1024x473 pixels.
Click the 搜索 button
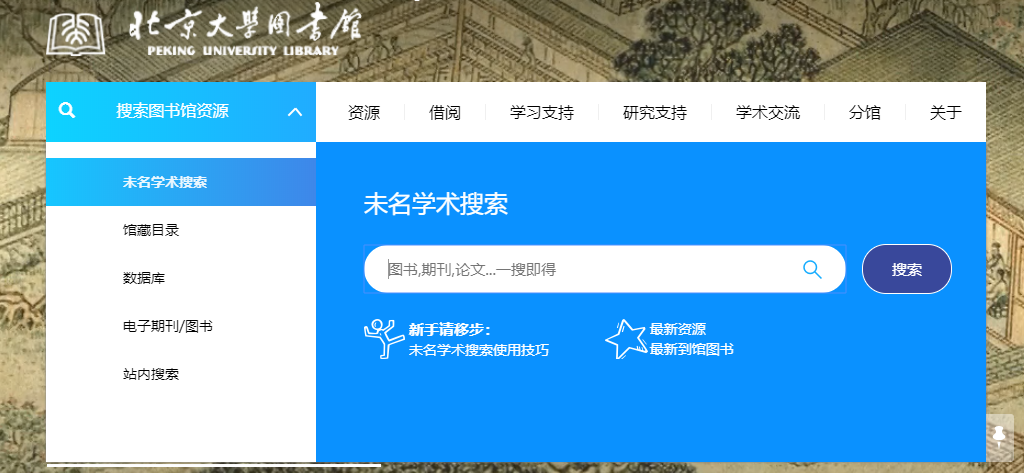point(906,269)
